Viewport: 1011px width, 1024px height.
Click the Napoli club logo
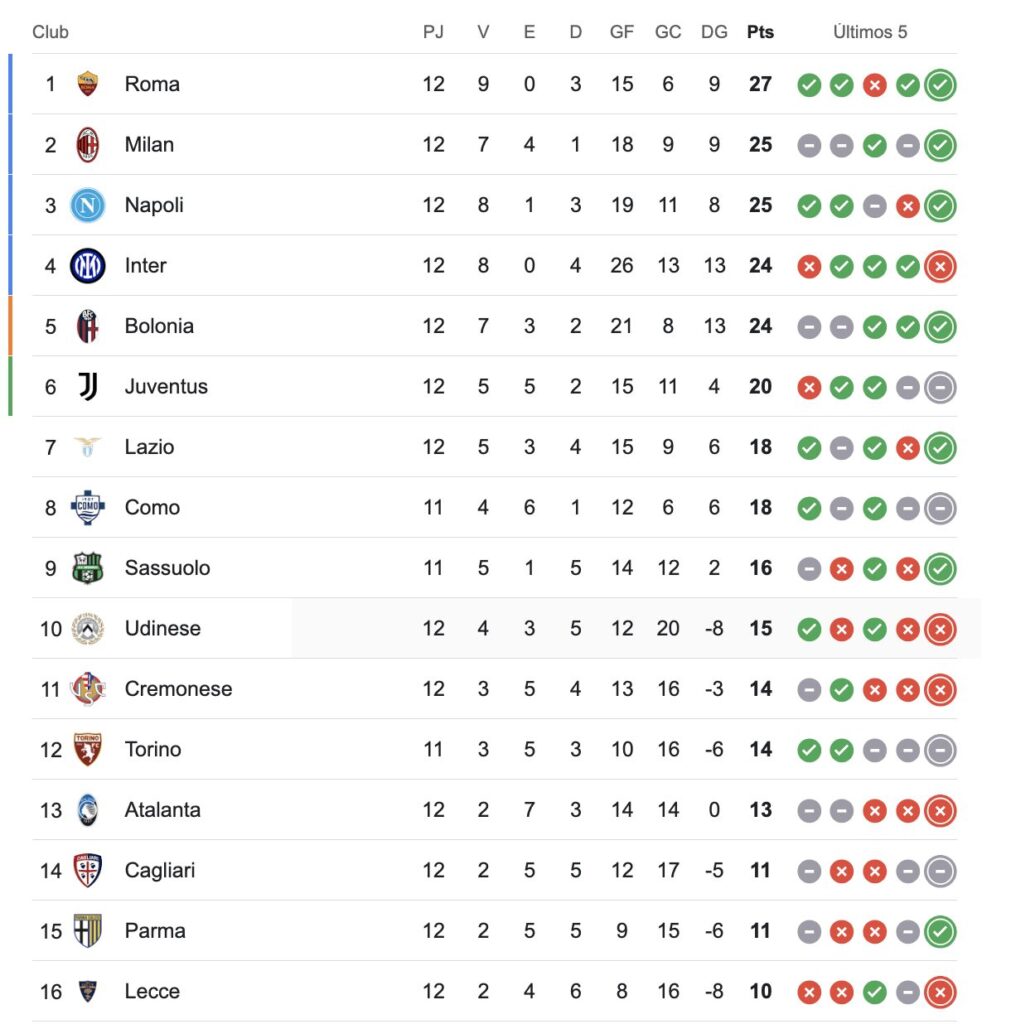(x=88, y=205)
